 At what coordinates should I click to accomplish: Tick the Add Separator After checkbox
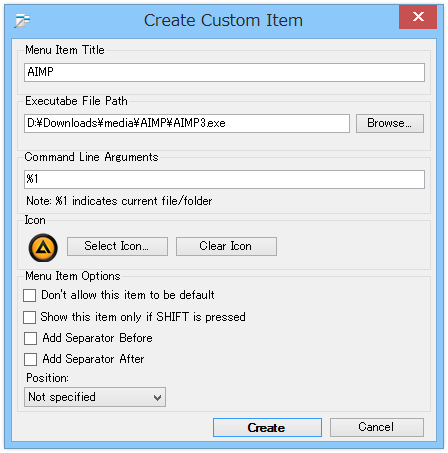(x=30, y=359)
